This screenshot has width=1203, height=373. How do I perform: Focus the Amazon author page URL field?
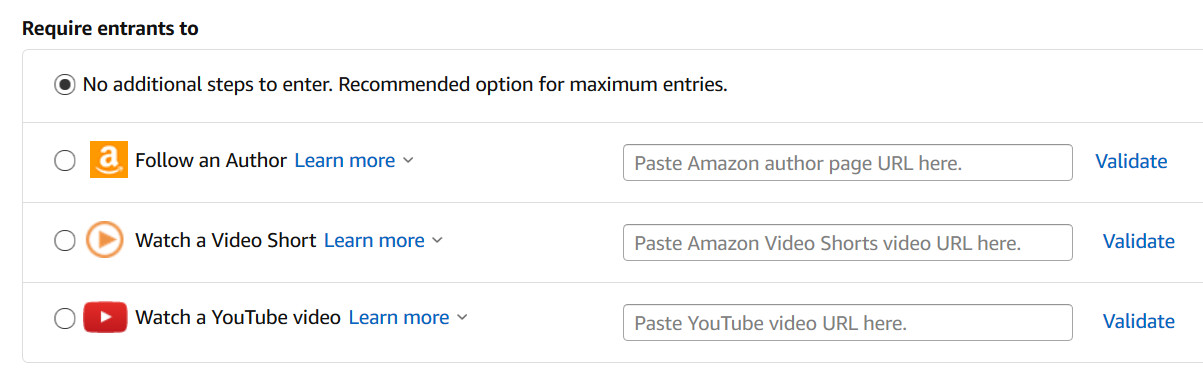click(848, 163)
